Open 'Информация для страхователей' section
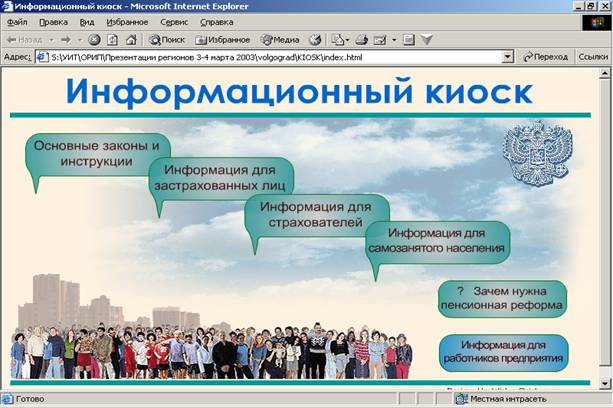Image resolution: width=613 pixels, height=408 pixels. 316,214
